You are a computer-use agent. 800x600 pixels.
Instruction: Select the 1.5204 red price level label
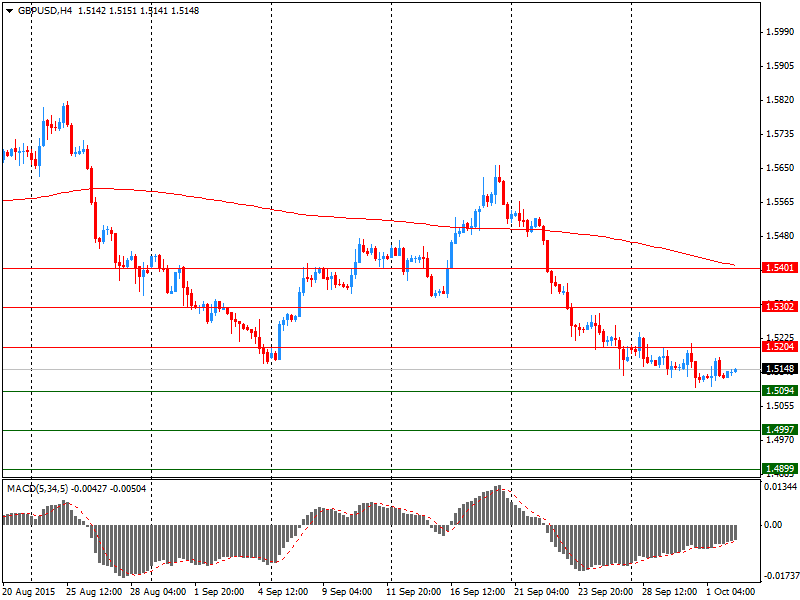pyautogui.click(x=779, y=347)
